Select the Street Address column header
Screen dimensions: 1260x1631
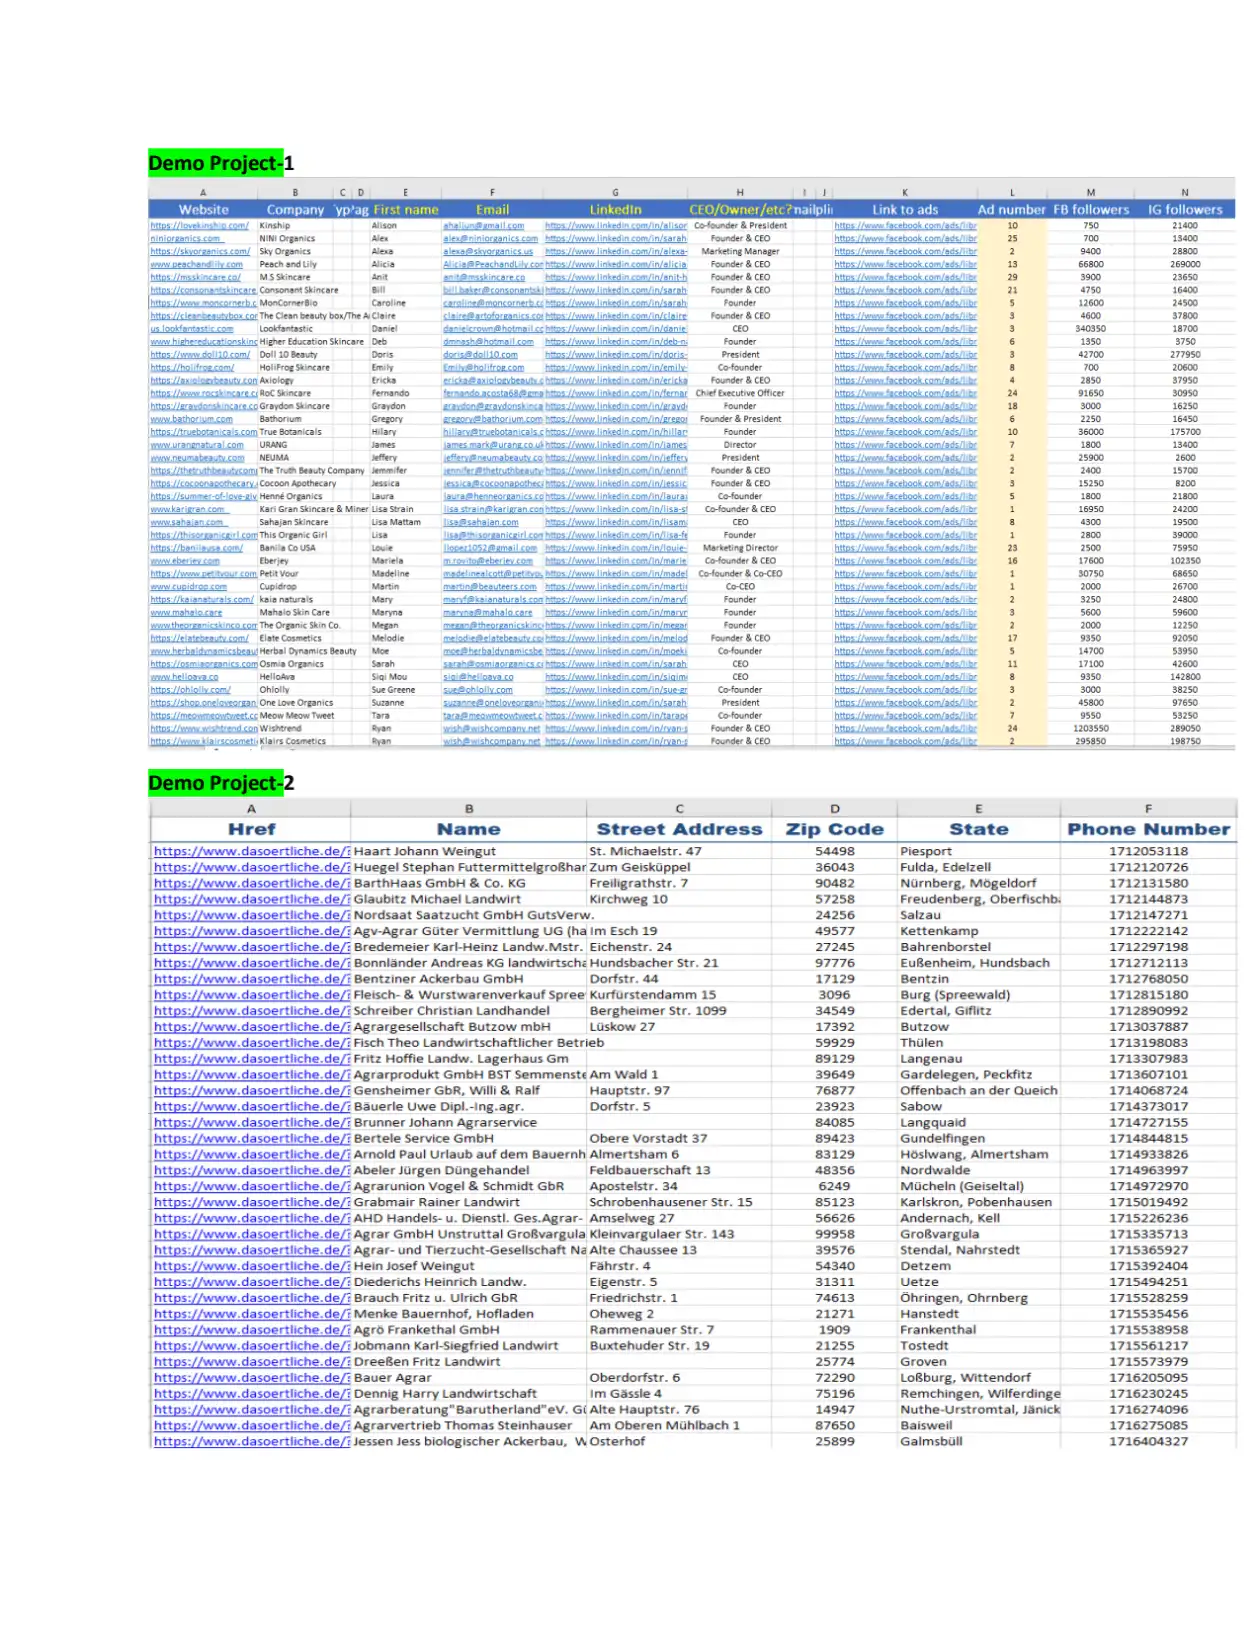pyautogui.click(x=679, y=829)
